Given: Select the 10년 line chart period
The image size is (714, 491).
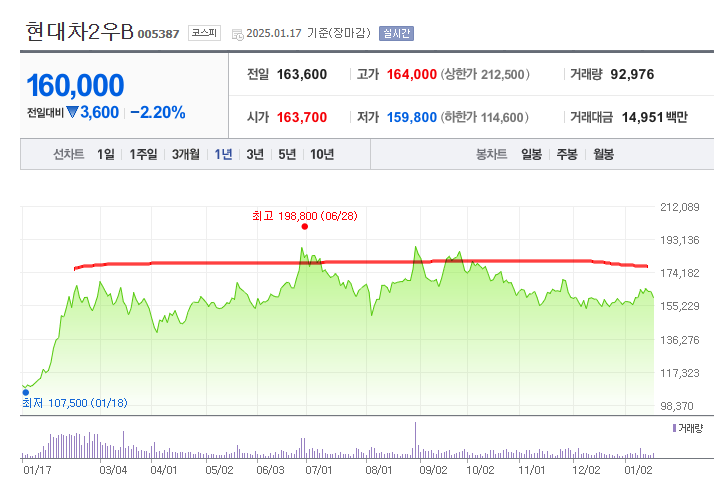Looking at the screenshot, I should pyautogui.click(x=322, y=154).
